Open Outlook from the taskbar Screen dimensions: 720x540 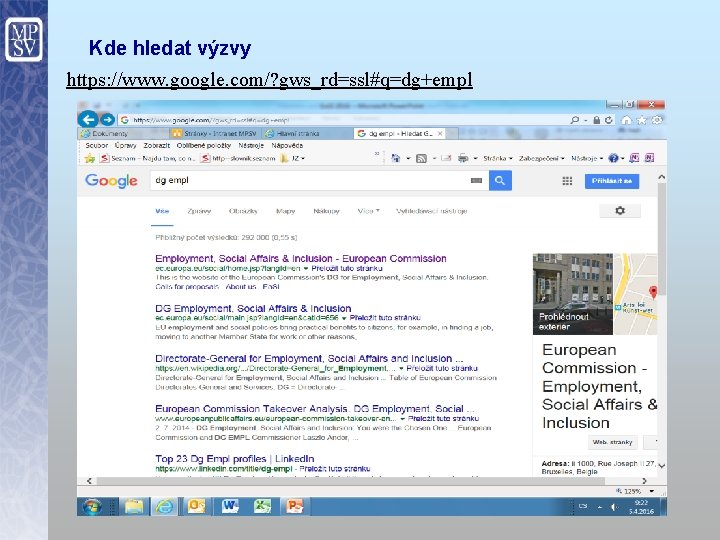(x=197, y=506)
